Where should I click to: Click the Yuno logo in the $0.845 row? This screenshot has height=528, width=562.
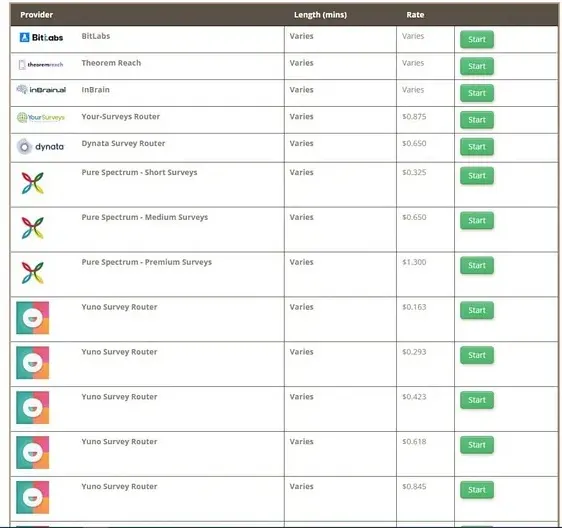(x=33, y=497)
